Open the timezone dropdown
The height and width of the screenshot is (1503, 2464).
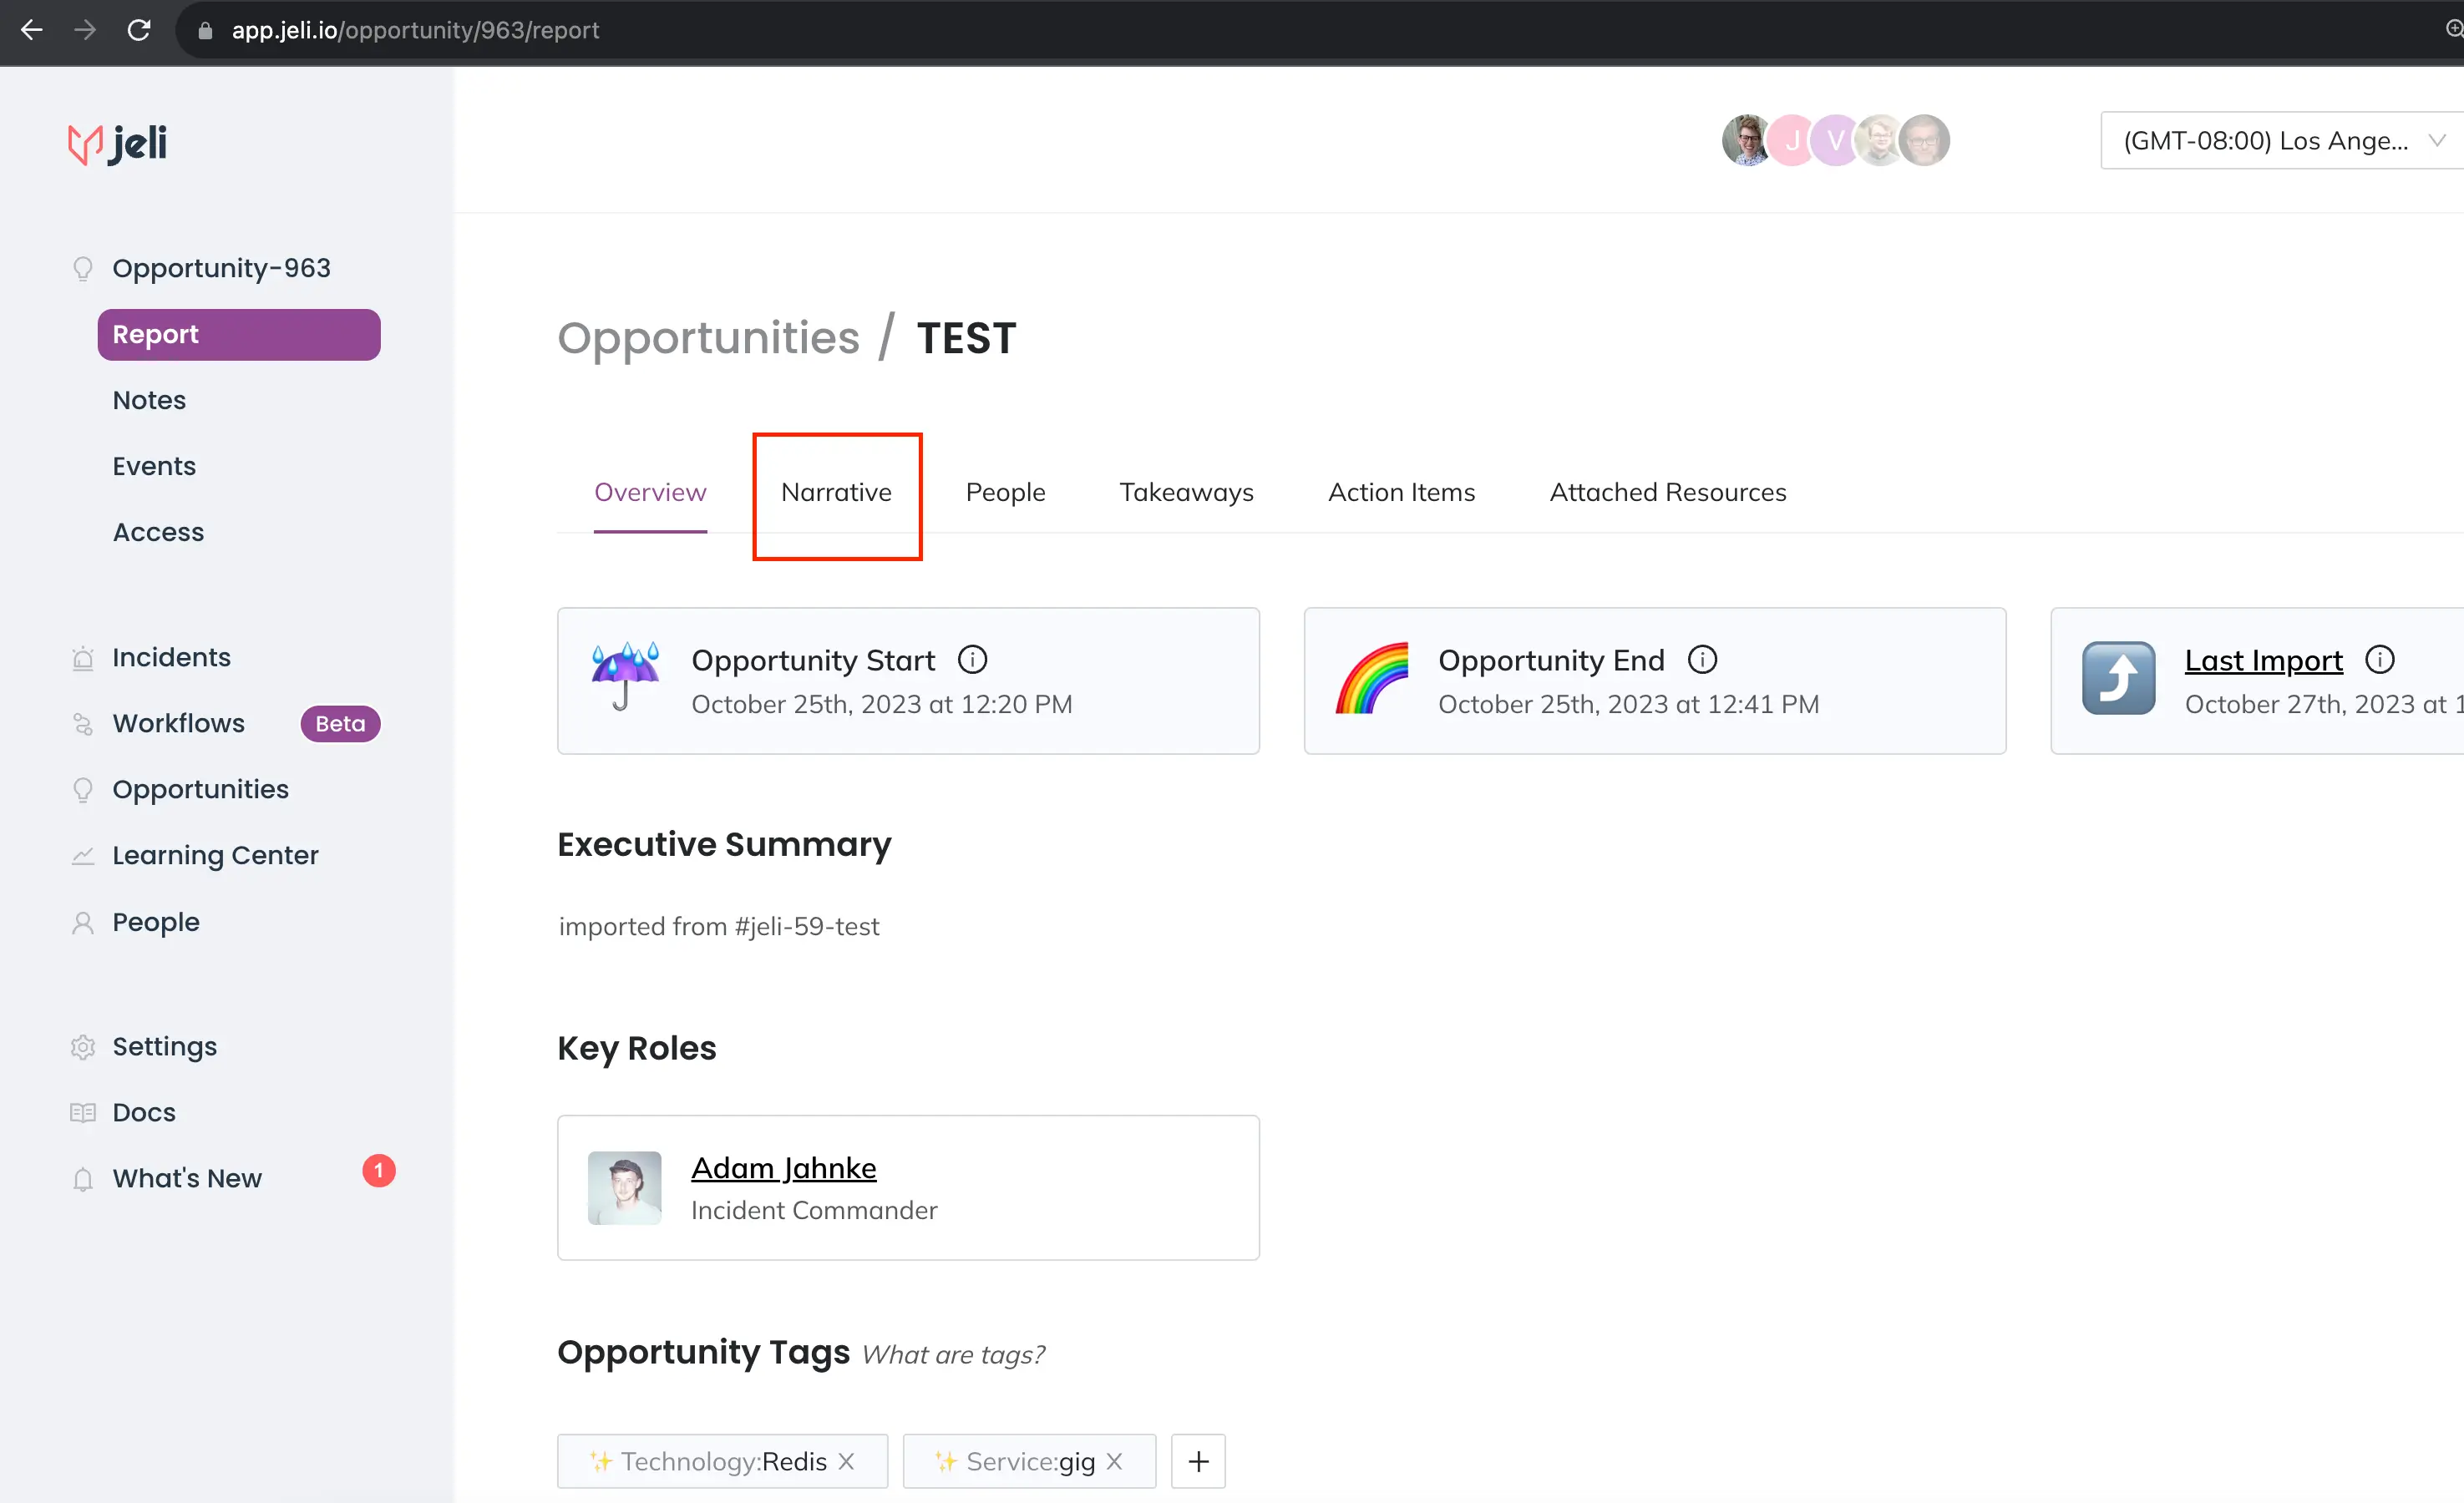pos(2280,141)
